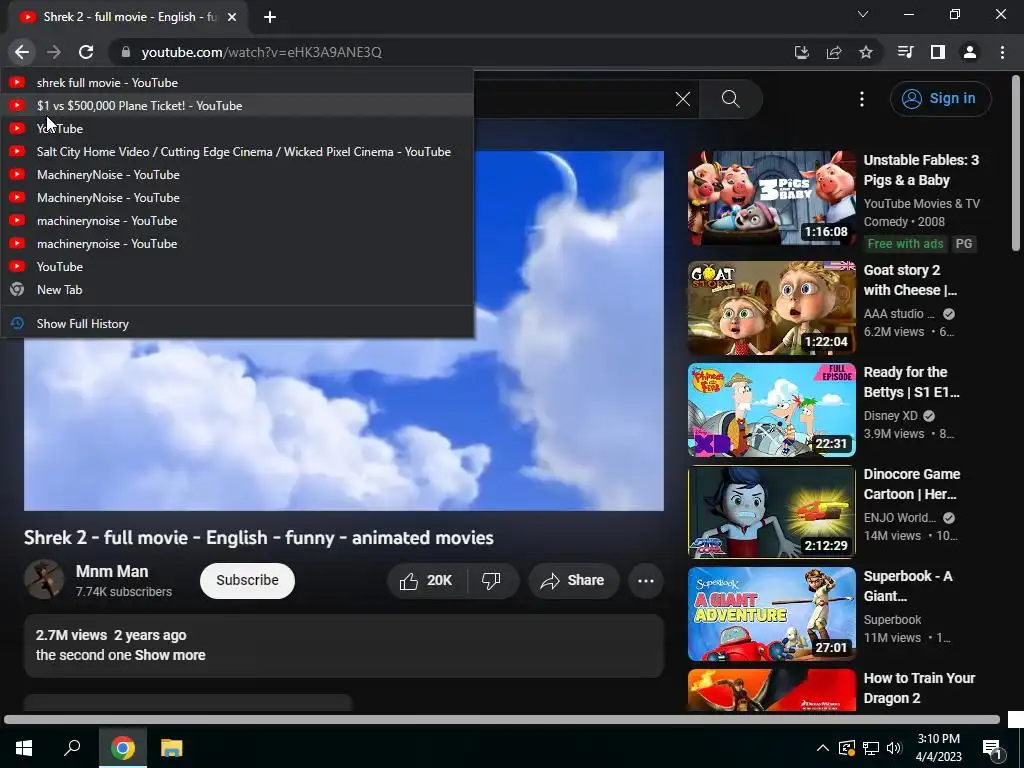Viewport: 1024px width, 768px height.
Task: Select the New Tab history entry
Action: click(x=237, y=289)
